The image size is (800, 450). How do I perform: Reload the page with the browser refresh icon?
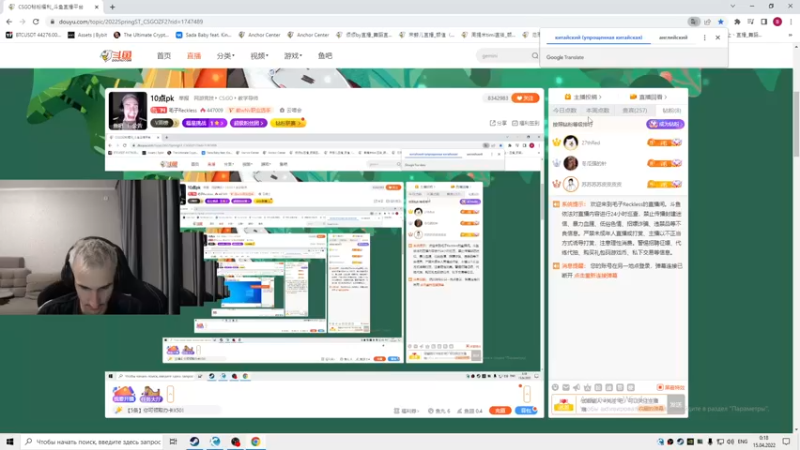pyautogui.click(x=36, y=22)
